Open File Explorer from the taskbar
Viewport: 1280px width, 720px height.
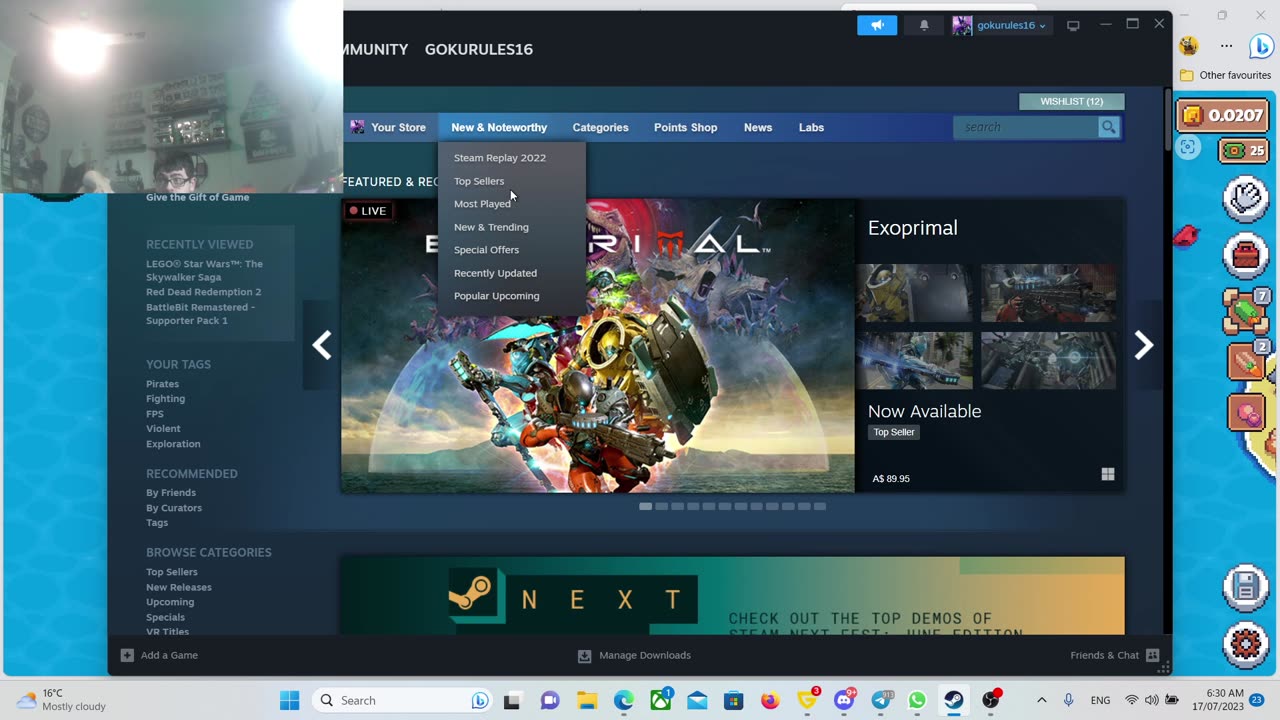pos(586,700)
